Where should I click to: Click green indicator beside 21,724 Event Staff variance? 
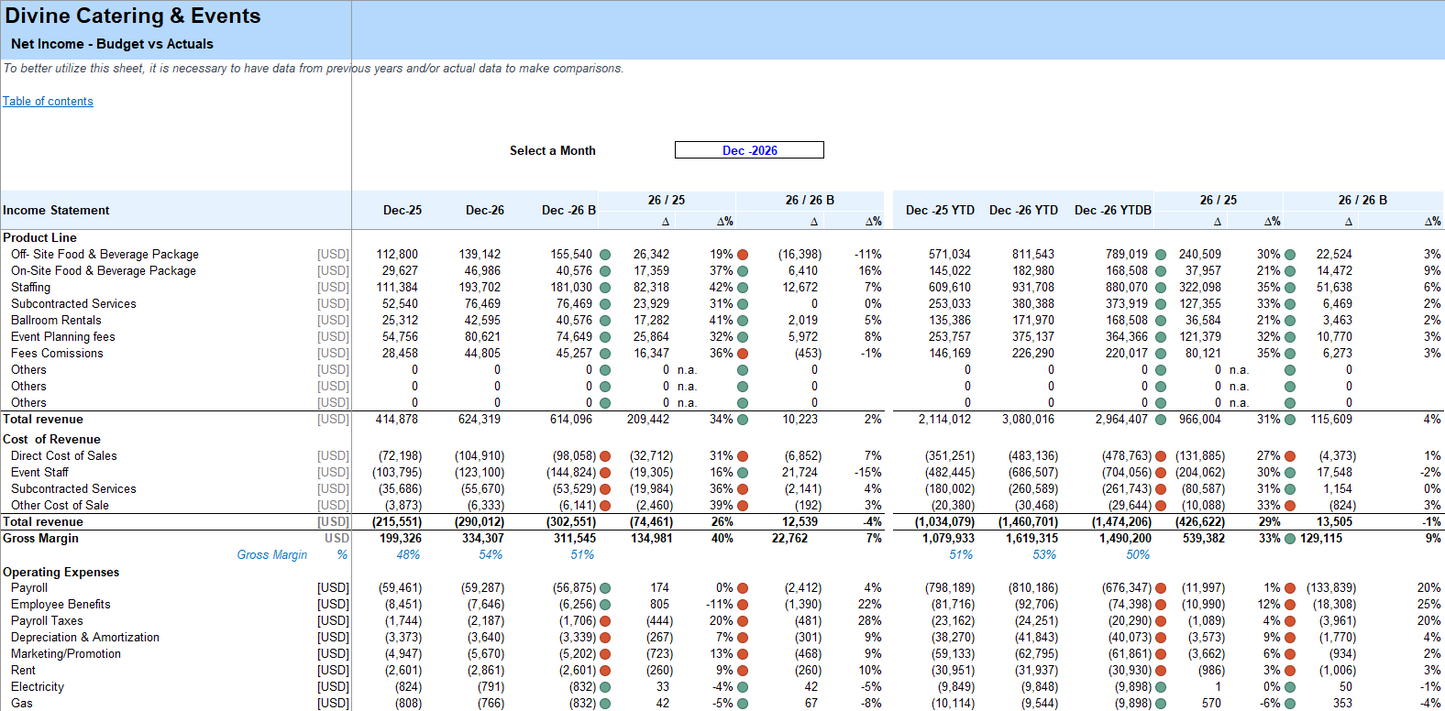(742, 472)
